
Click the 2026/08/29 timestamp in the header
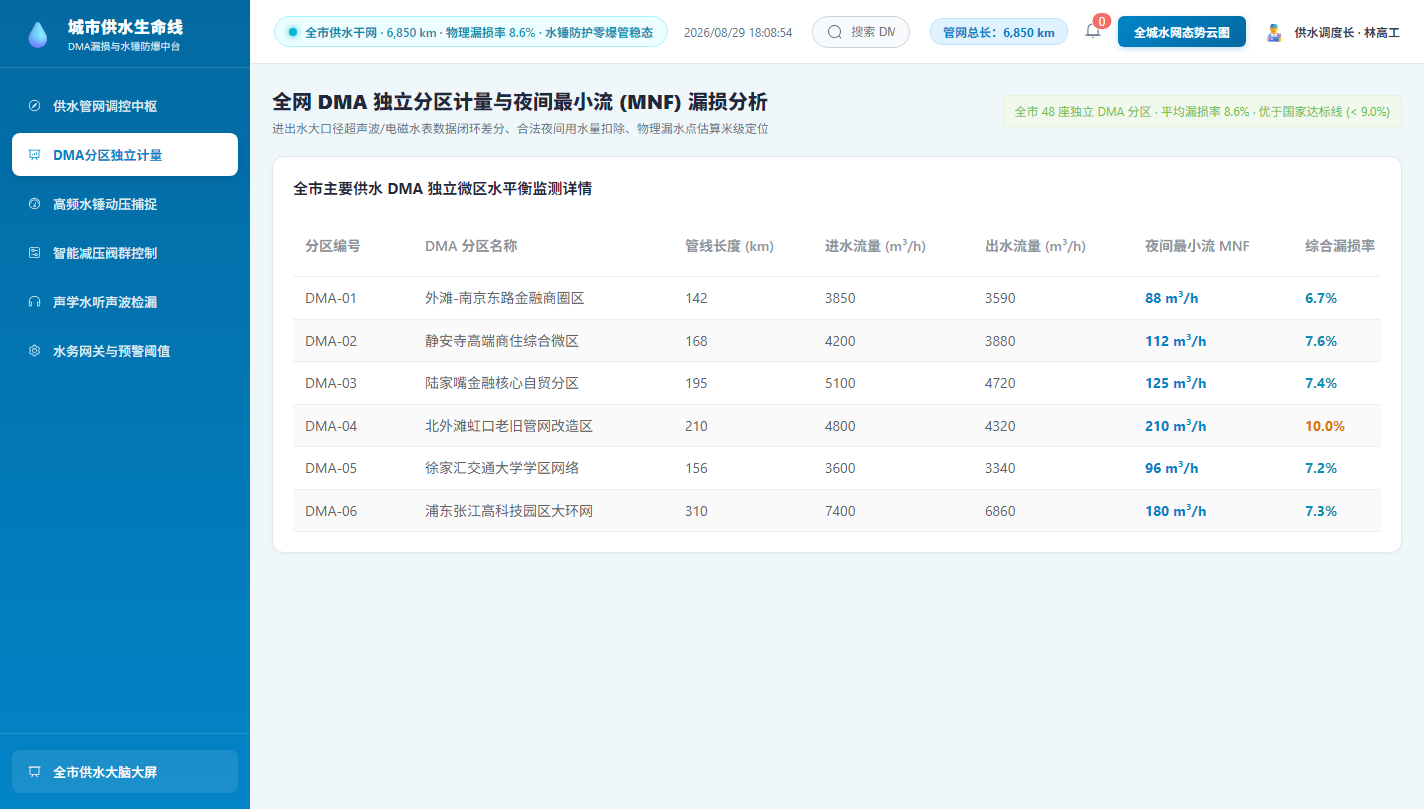[738, 33]
